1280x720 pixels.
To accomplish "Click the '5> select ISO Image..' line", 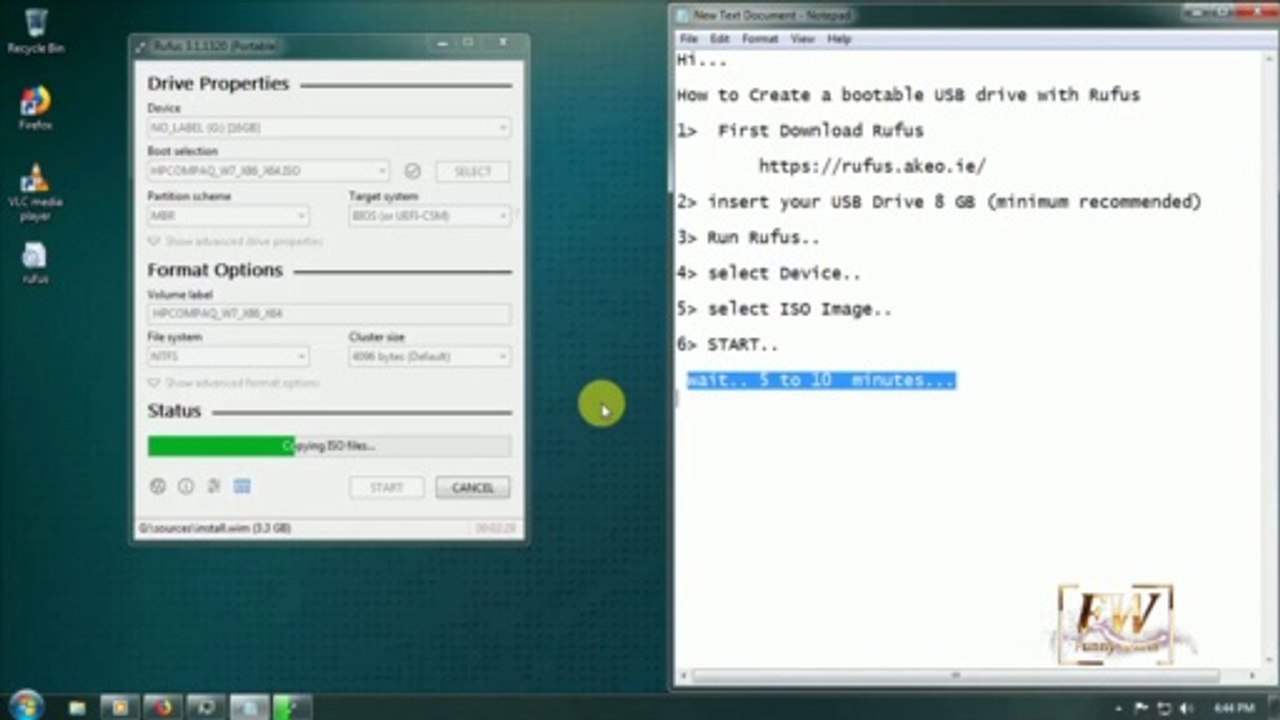I will point(784,309).
